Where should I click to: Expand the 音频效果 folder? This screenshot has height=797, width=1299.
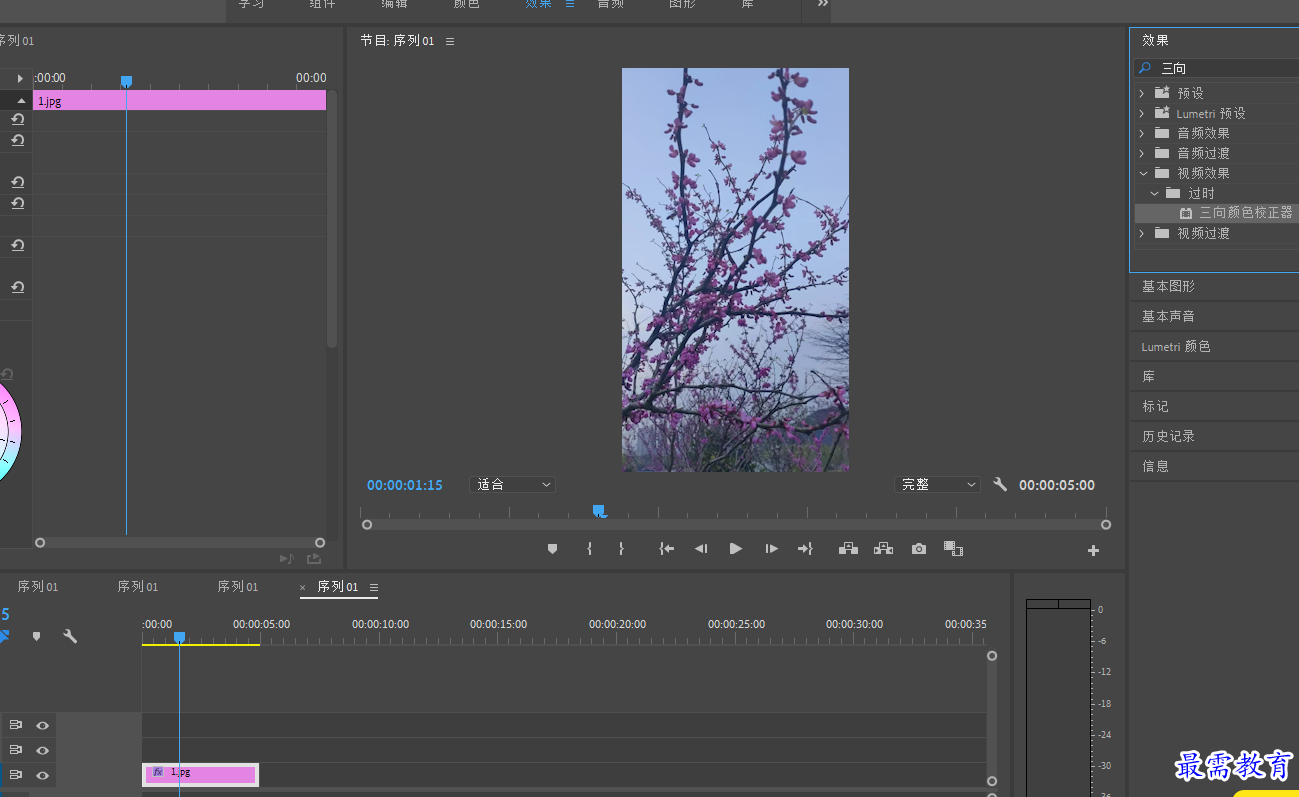tap(1142, 133)
